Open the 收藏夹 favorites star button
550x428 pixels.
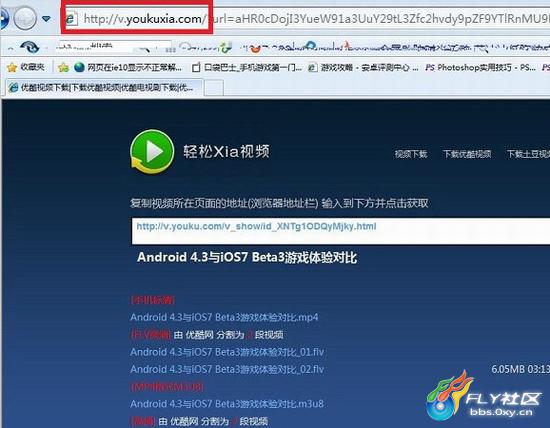click(x=26, y=67)
